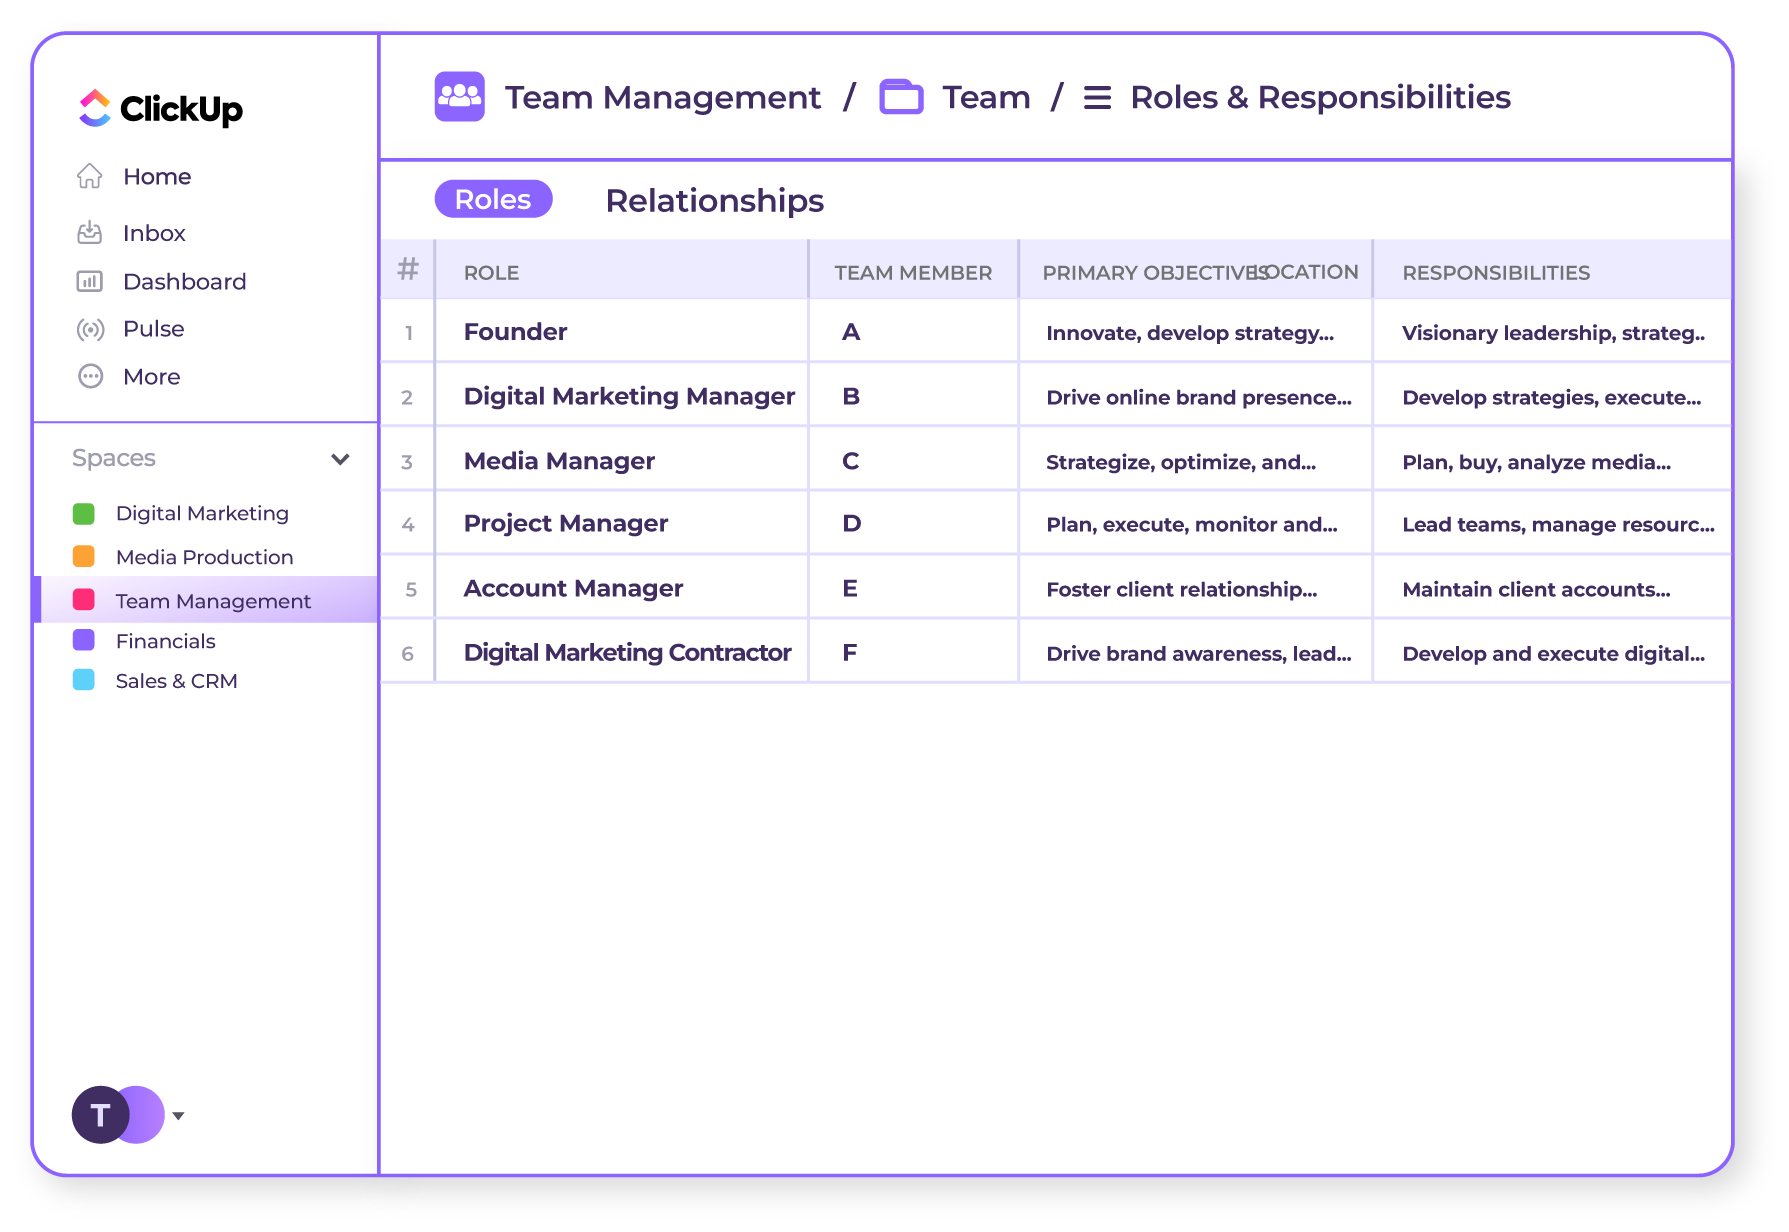Open Pulse via the signal icon
1789x1232 pixels.
coord(90,329)
